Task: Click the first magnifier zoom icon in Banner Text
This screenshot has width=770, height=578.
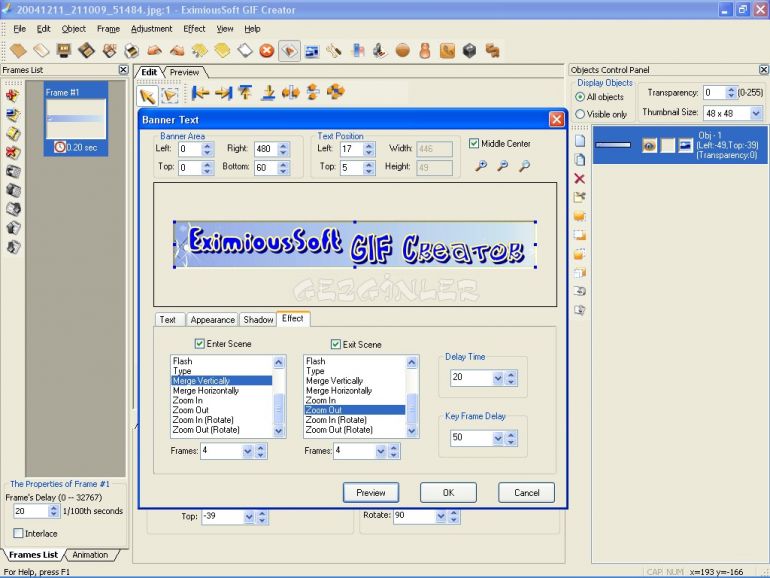Action: tap(481, 166)
